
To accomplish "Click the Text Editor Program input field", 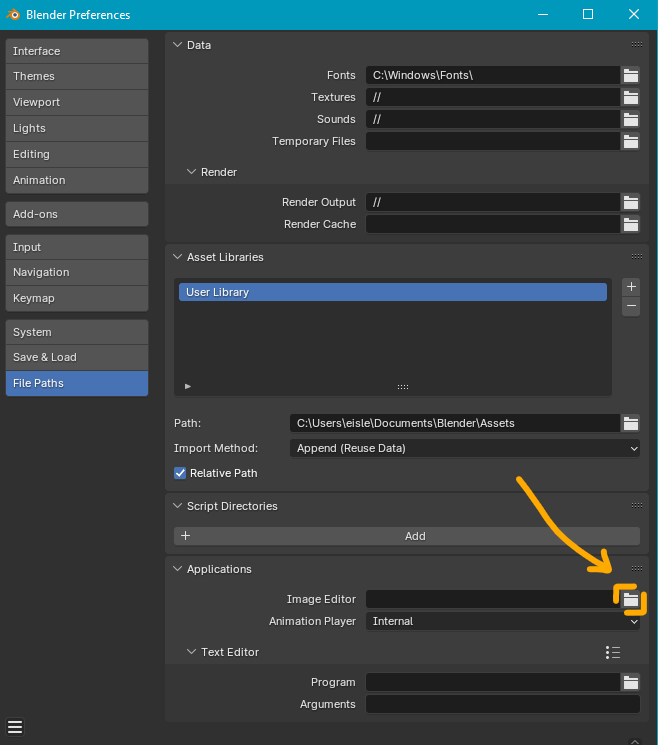I will tap(492, 682).
